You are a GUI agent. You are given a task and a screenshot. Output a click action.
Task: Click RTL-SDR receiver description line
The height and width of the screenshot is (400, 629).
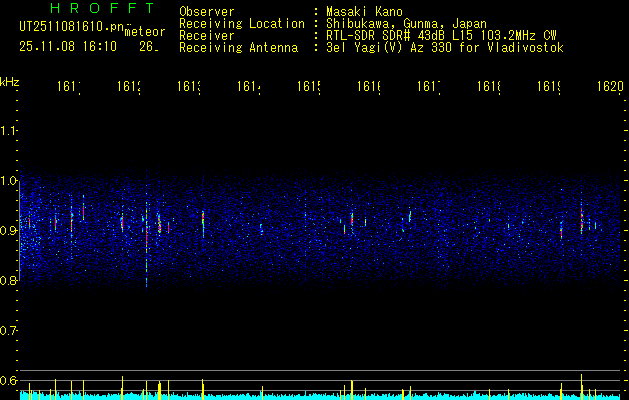(441, 36)
